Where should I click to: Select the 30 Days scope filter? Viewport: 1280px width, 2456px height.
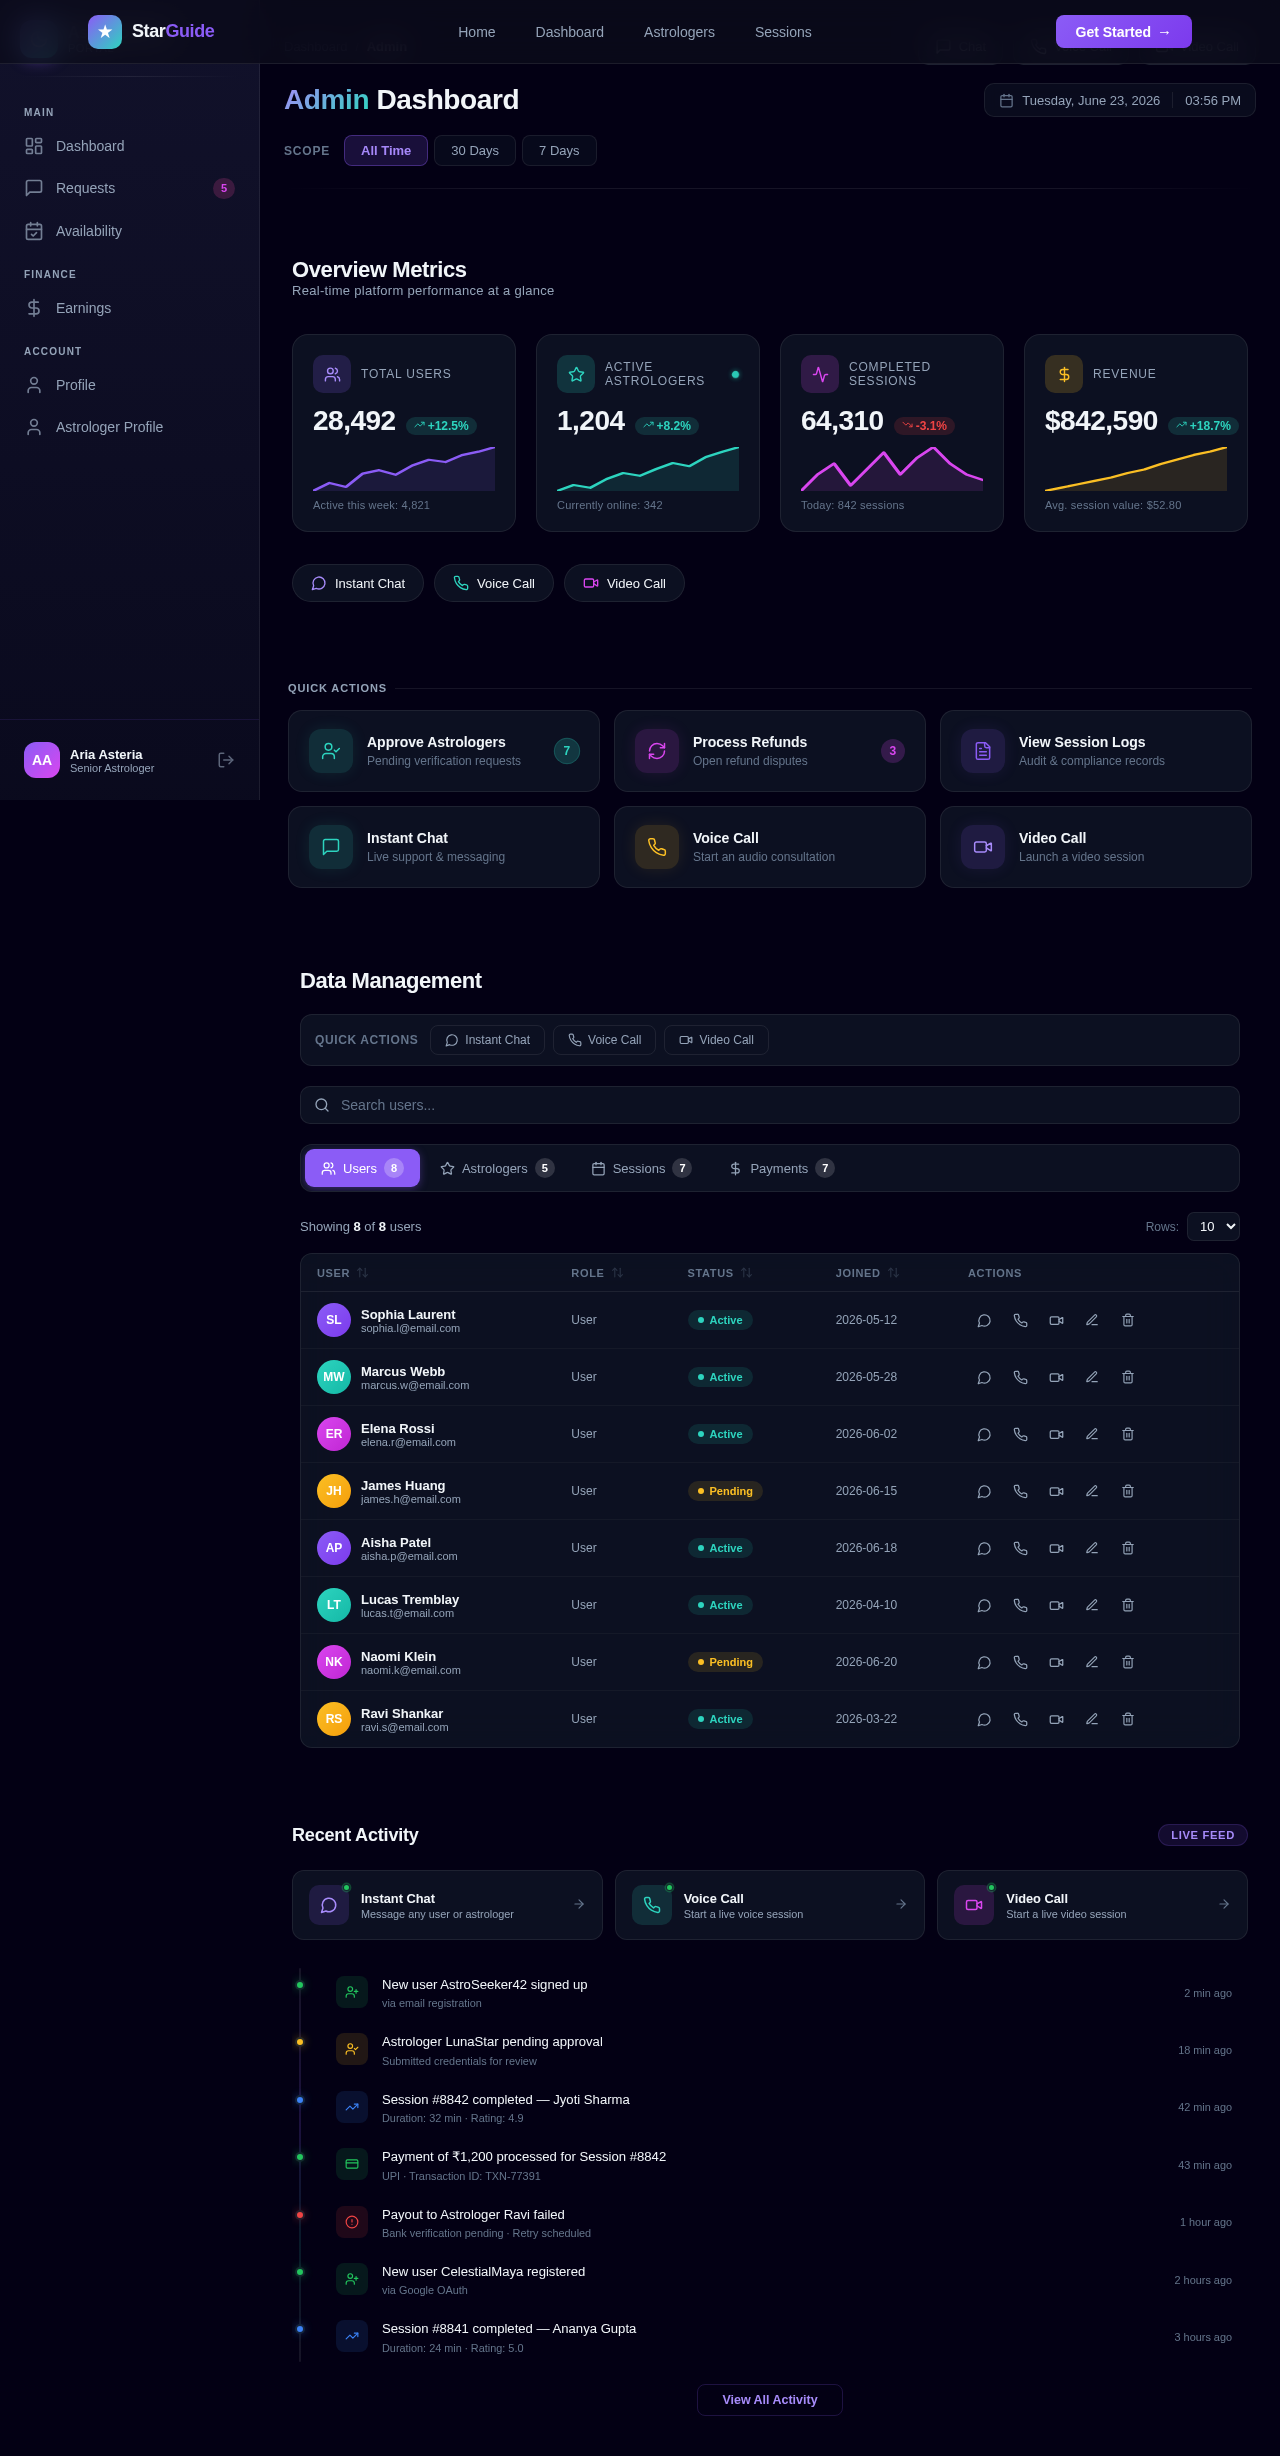[x=475, y=150]
